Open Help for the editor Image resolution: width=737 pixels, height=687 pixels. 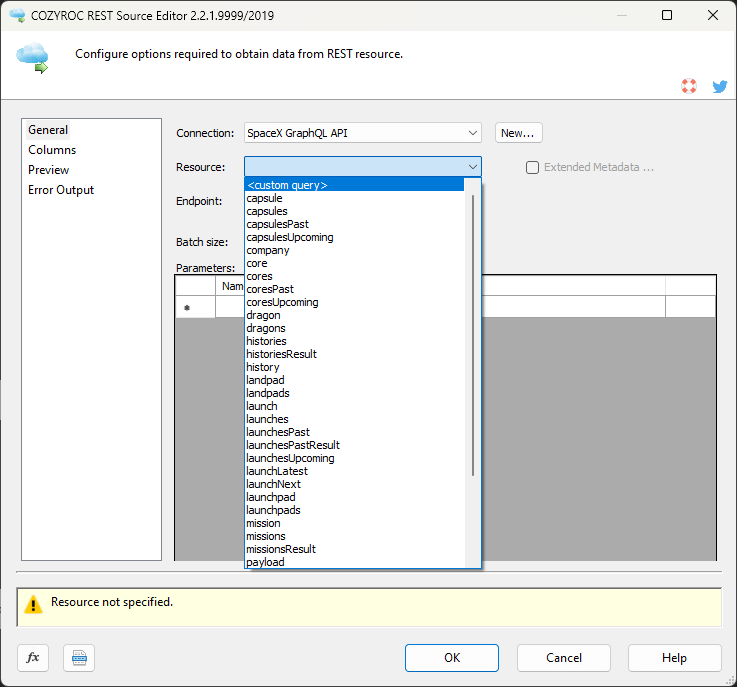pos(674,657)
